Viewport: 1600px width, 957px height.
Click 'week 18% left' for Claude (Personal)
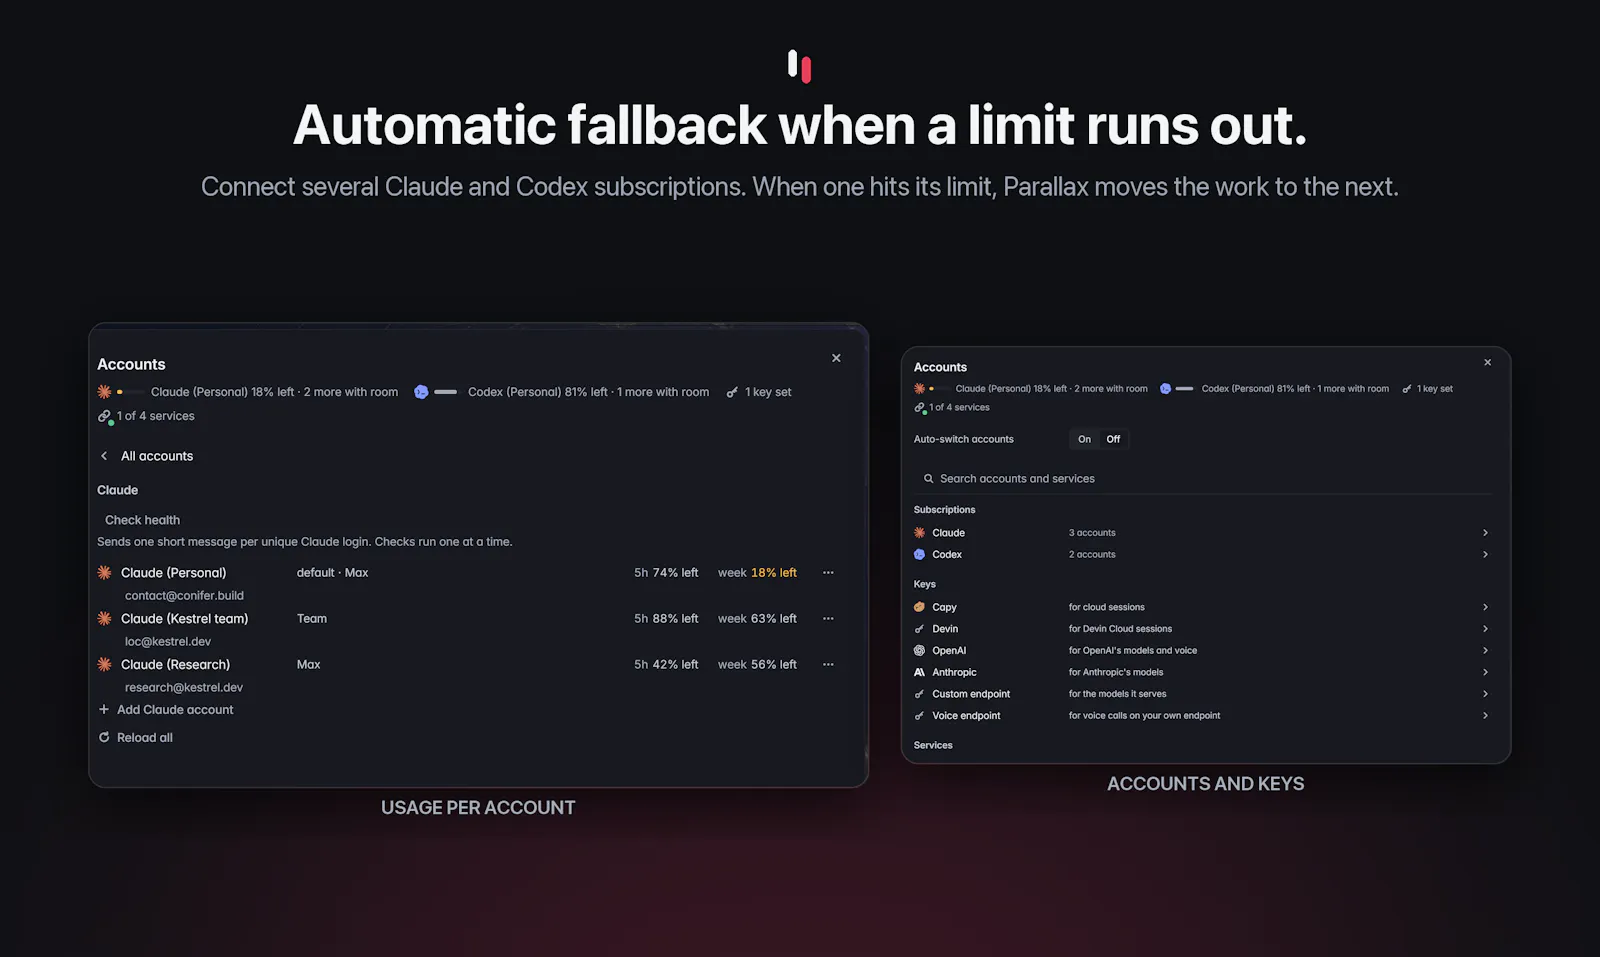(757, 573)
